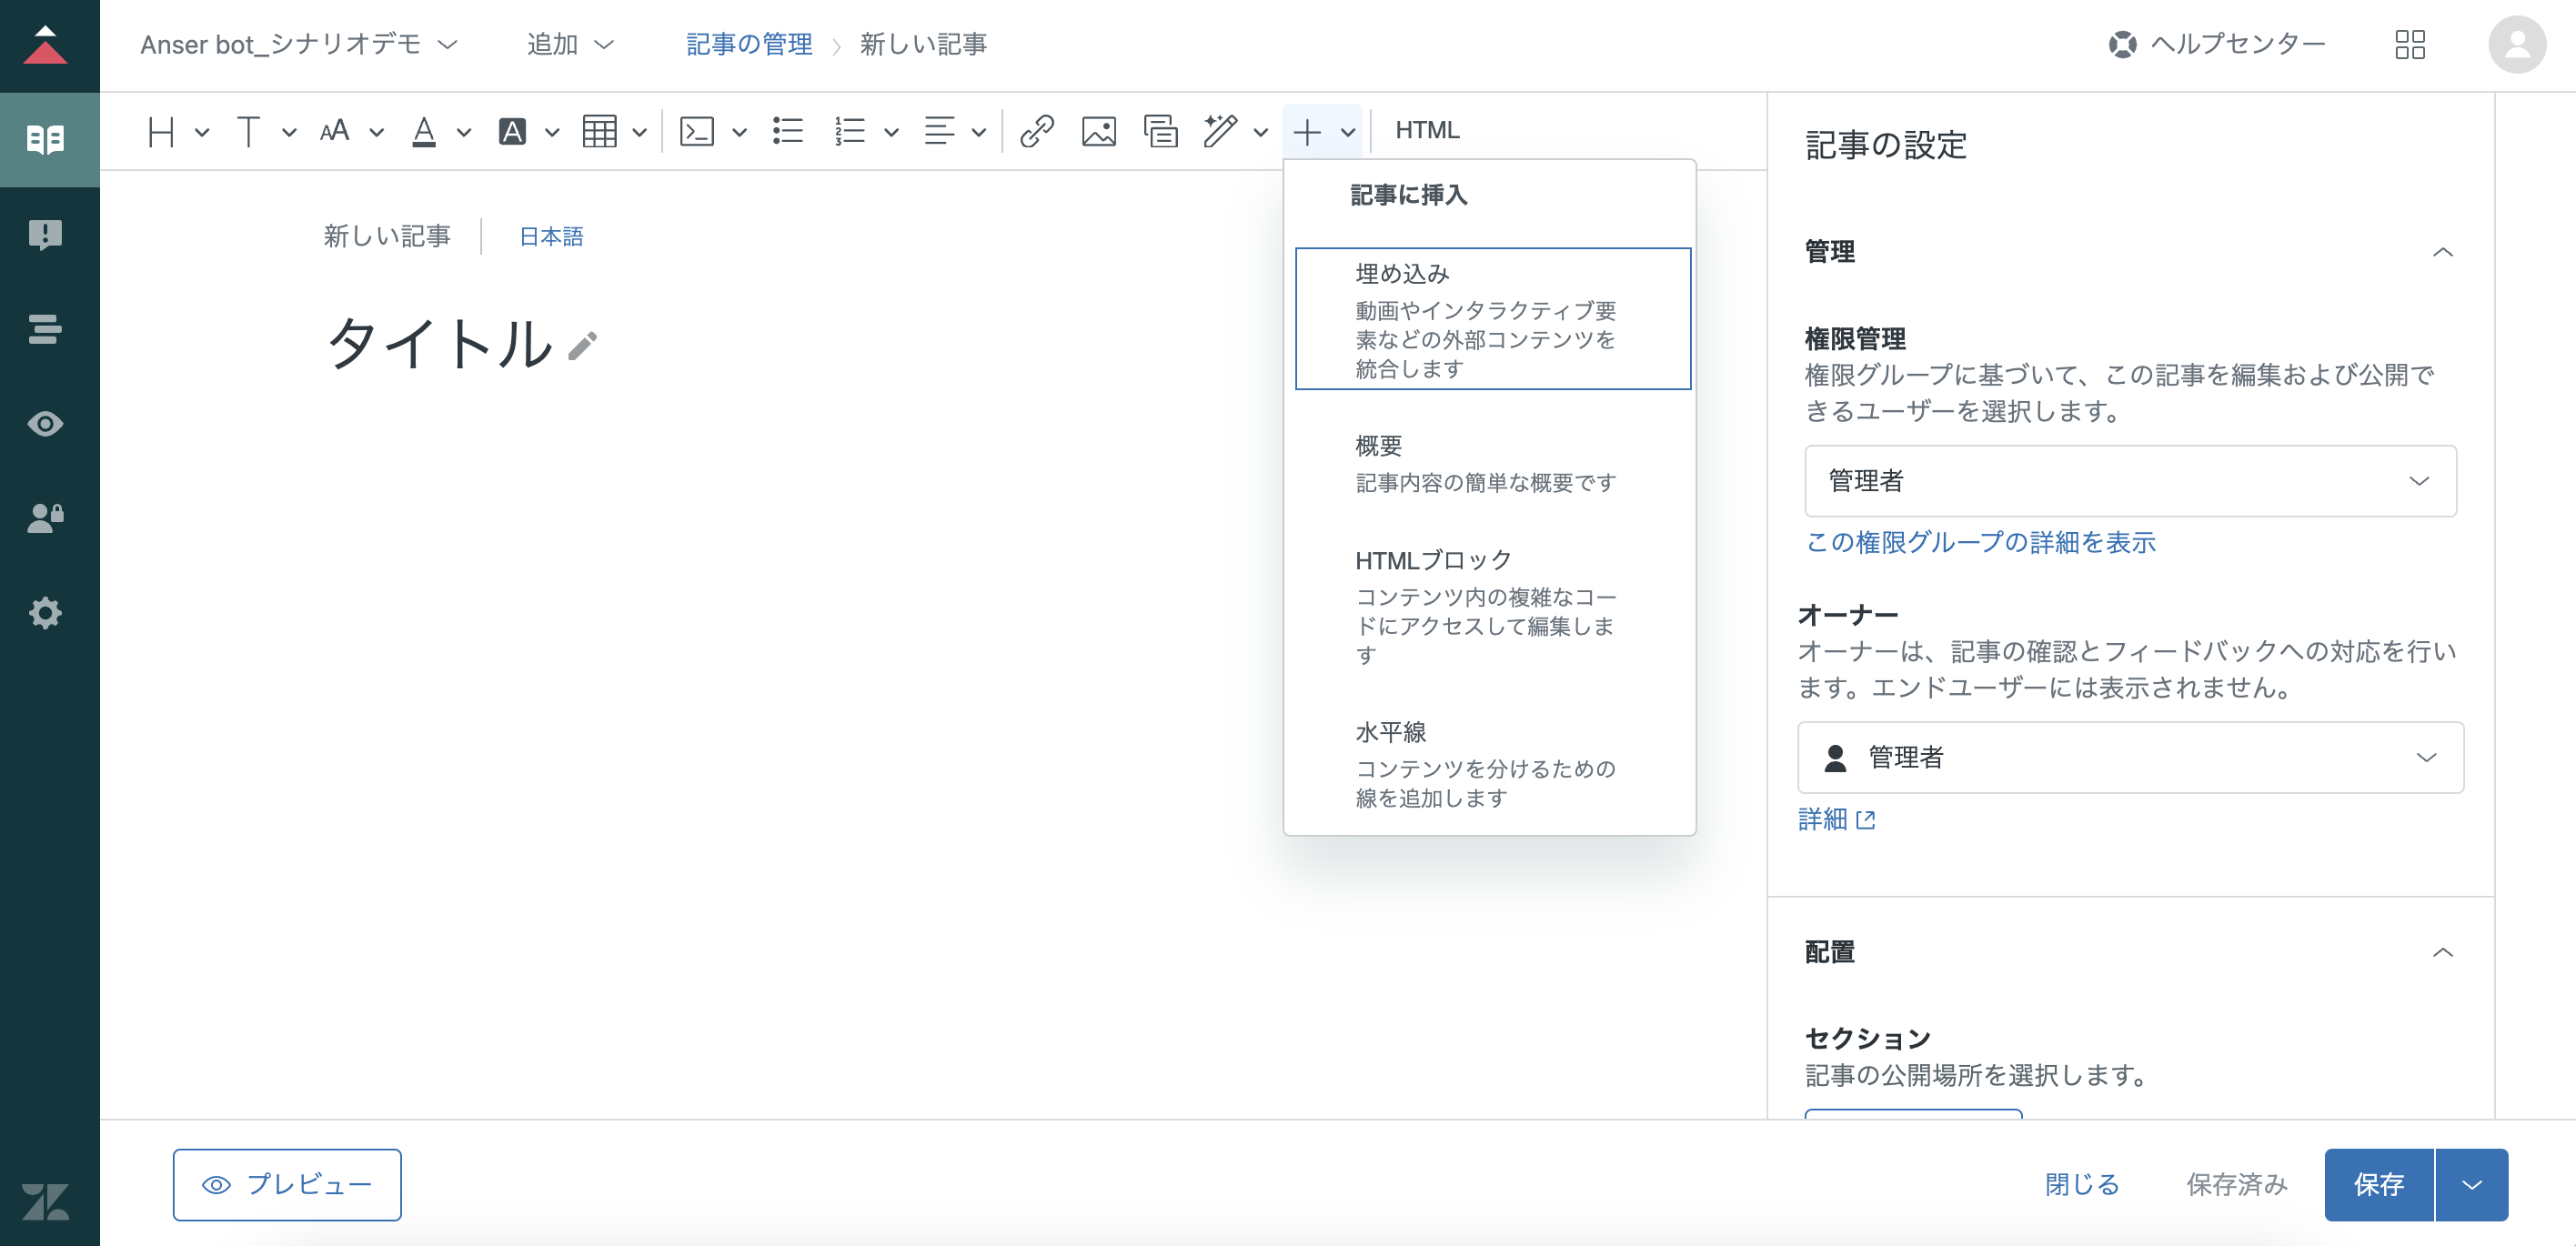The width and height of the screenshot is (2576, 1246).
Task: Click the pencil edit title icon
Action: 583,345
